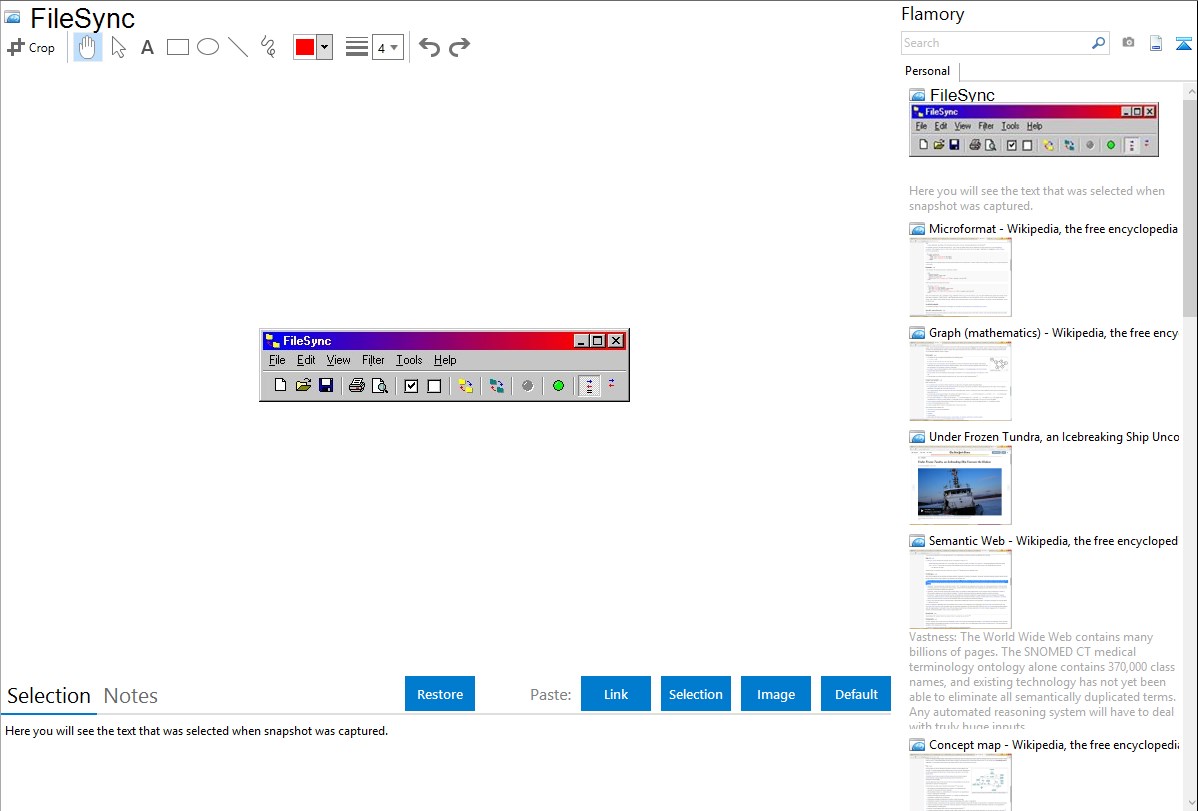Choose the freehand scribble tool
This screenshot has height=811, width=1198.
click(268, 47)
